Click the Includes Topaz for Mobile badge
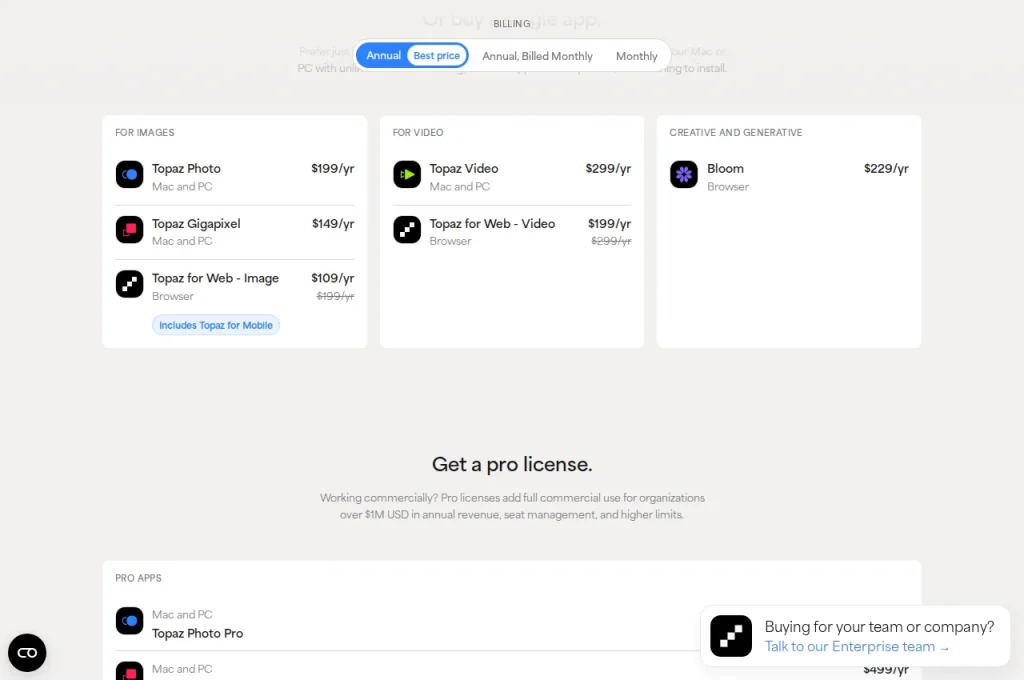1024x680 pixels. 216,325
